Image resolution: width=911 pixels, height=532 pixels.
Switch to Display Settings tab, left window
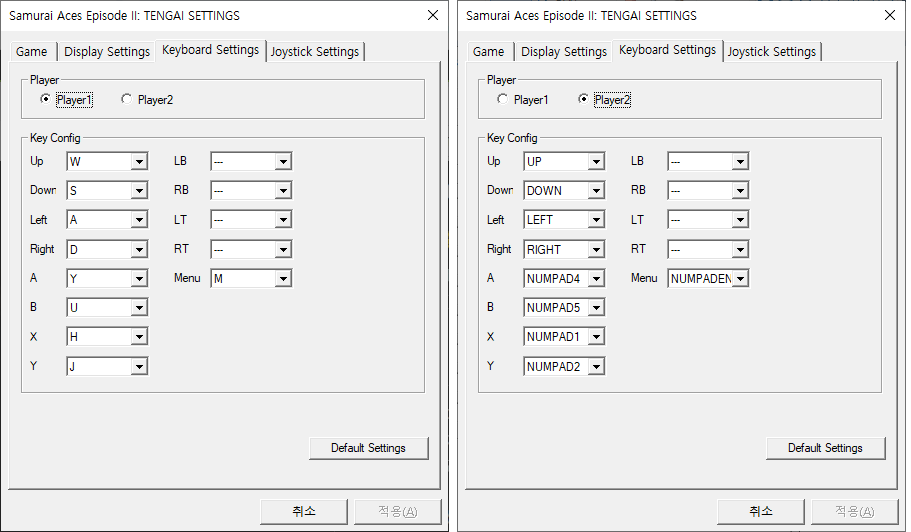point(107,52)
